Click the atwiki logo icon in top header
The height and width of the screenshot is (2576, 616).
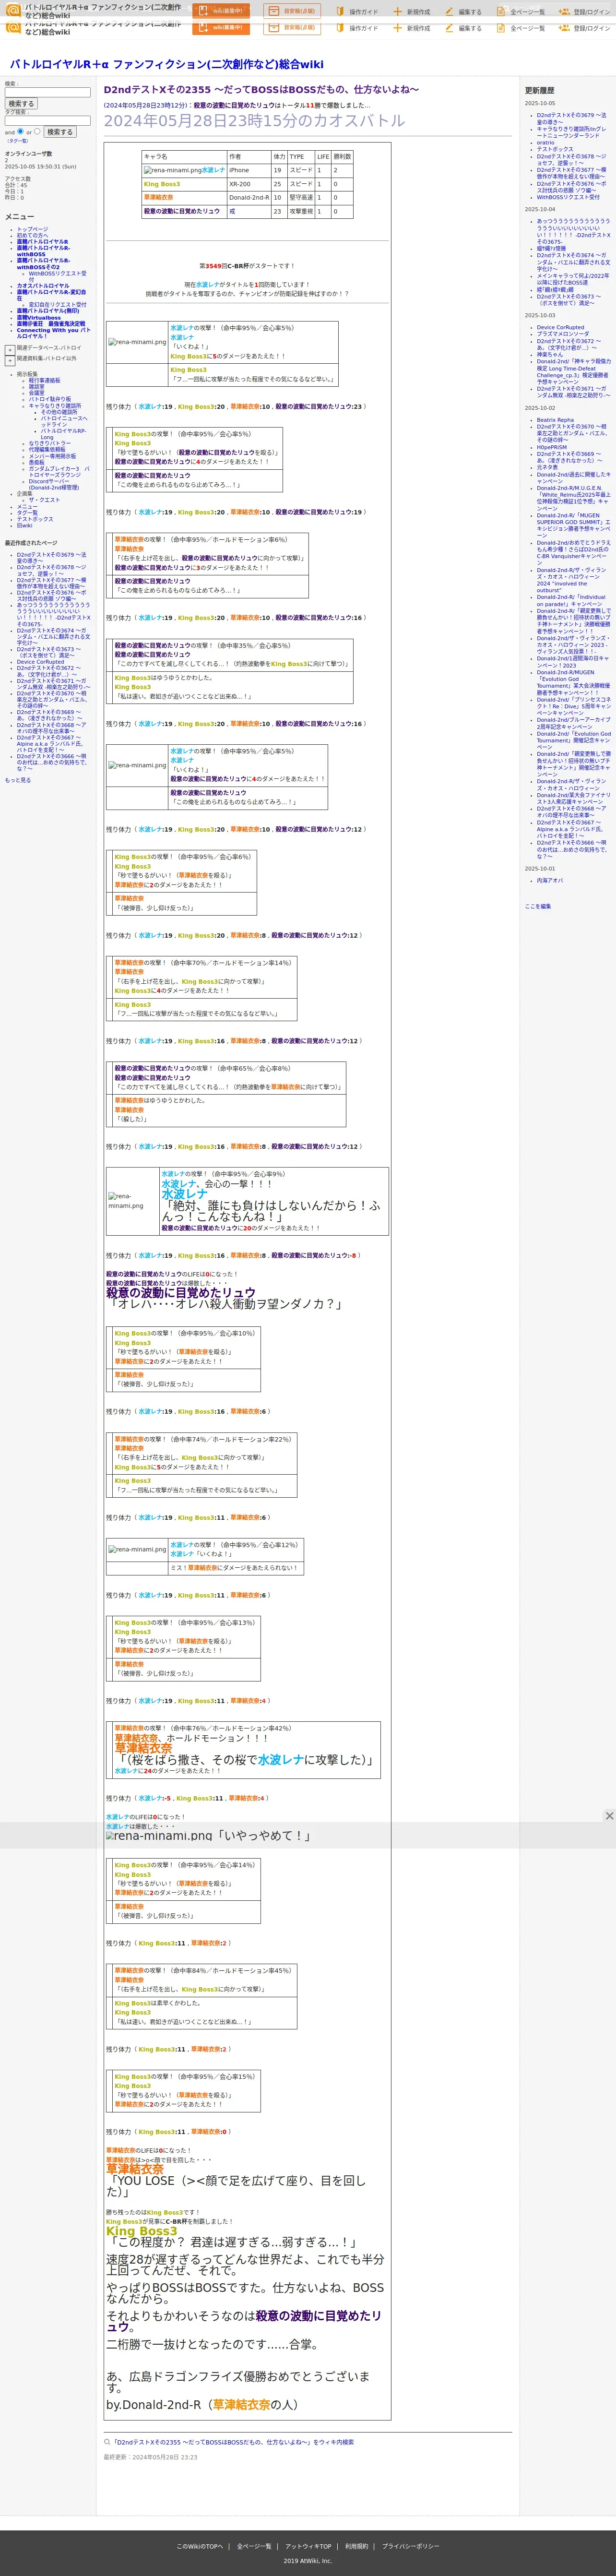tap(13, 11)
